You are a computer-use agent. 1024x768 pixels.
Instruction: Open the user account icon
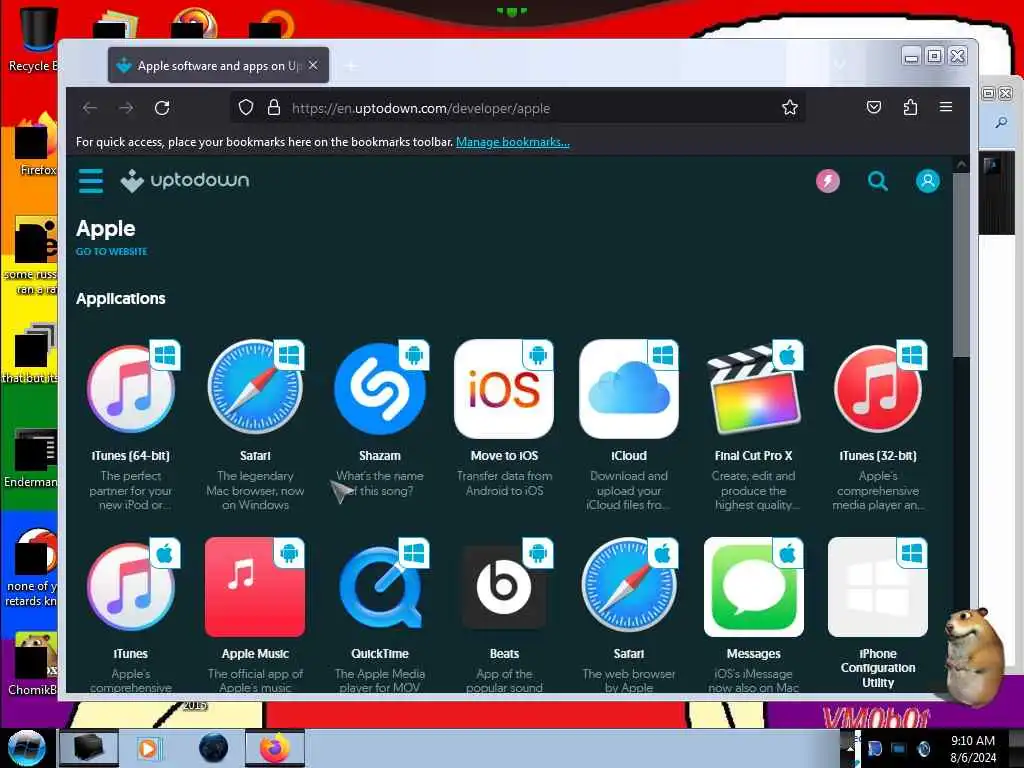[927, 181]
